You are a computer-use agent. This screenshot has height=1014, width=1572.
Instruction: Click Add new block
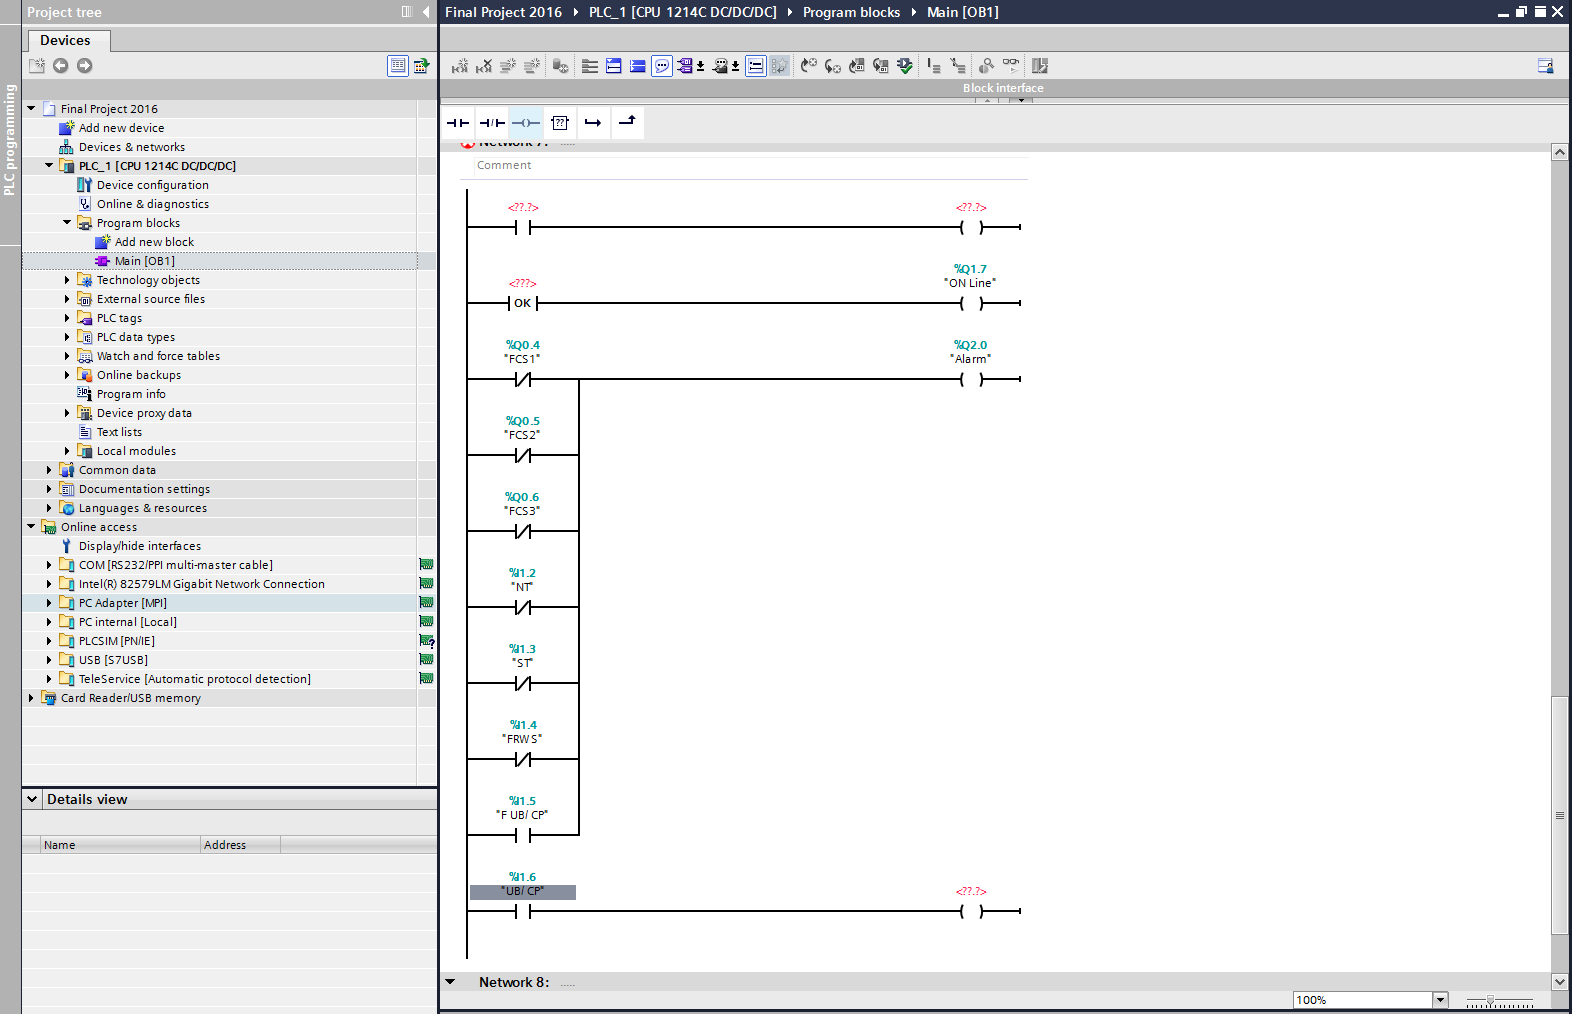[x=154, y=242]
